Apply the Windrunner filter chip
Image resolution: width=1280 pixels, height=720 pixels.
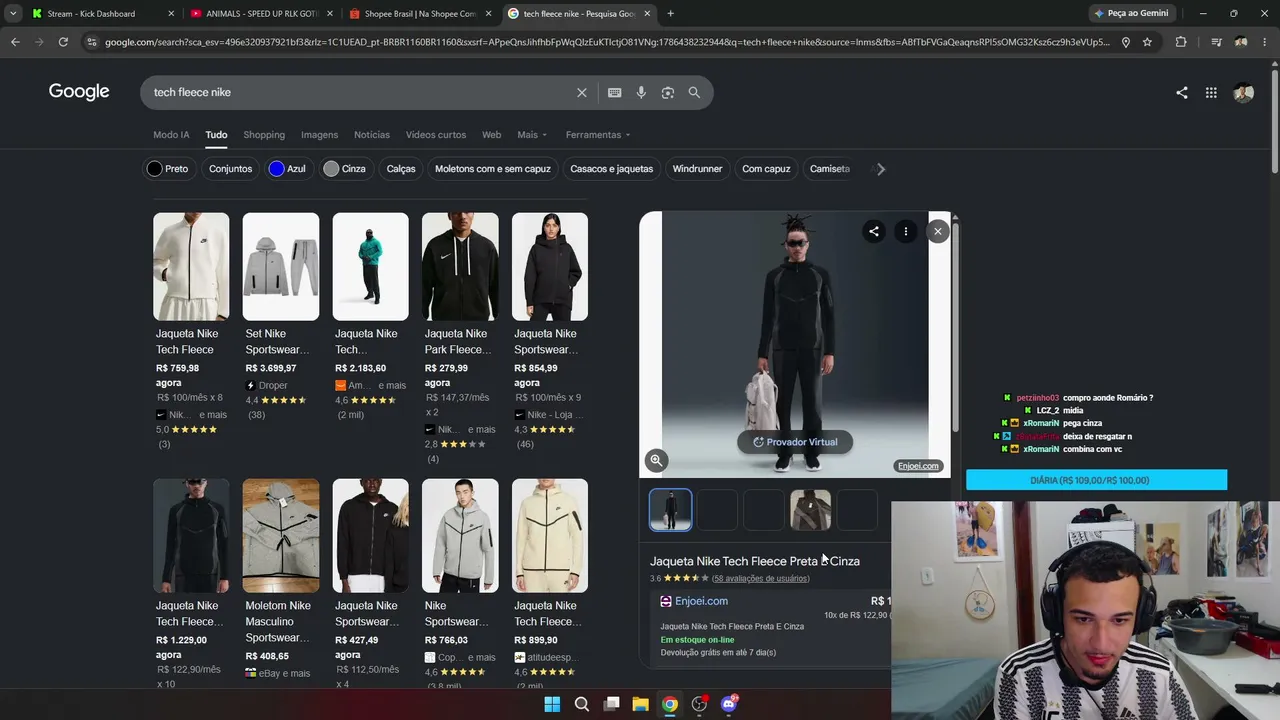[697, 169]
